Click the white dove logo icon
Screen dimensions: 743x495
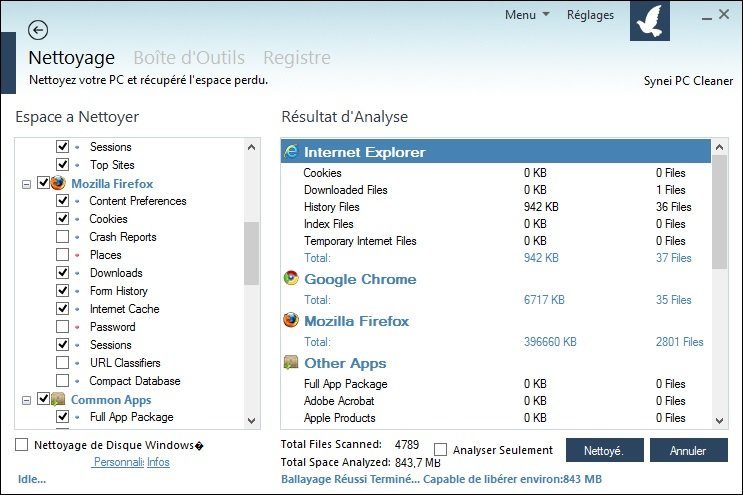click(650, 21)
